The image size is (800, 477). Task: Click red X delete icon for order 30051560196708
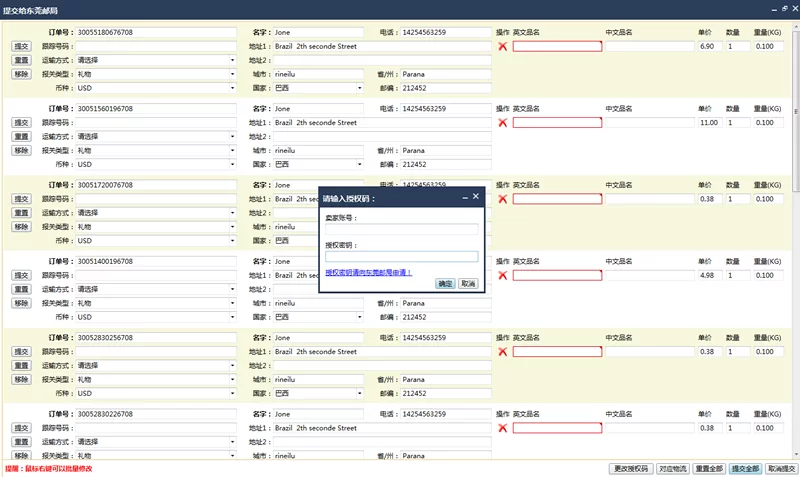pyautogui.click(x=502, y=122)
